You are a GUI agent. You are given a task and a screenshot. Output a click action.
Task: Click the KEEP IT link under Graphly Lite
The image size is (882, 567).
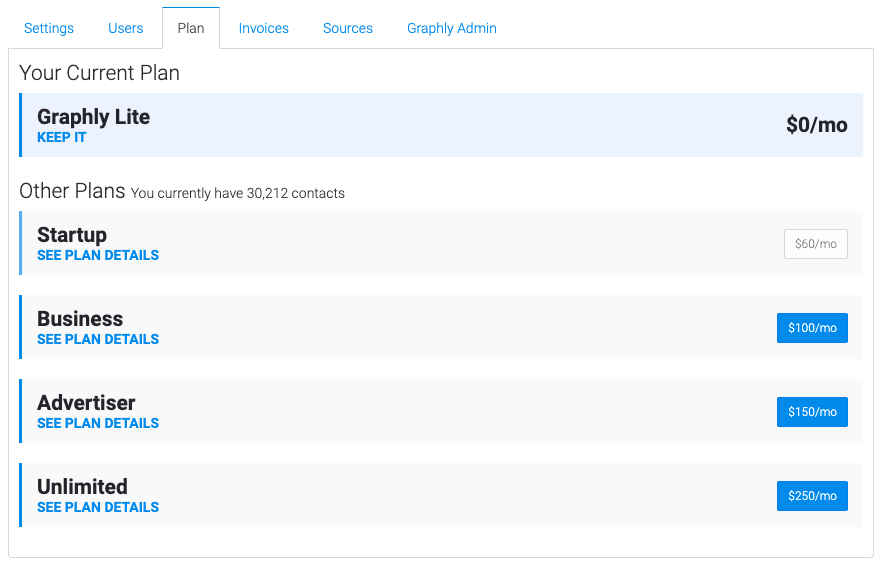(61, 137)
